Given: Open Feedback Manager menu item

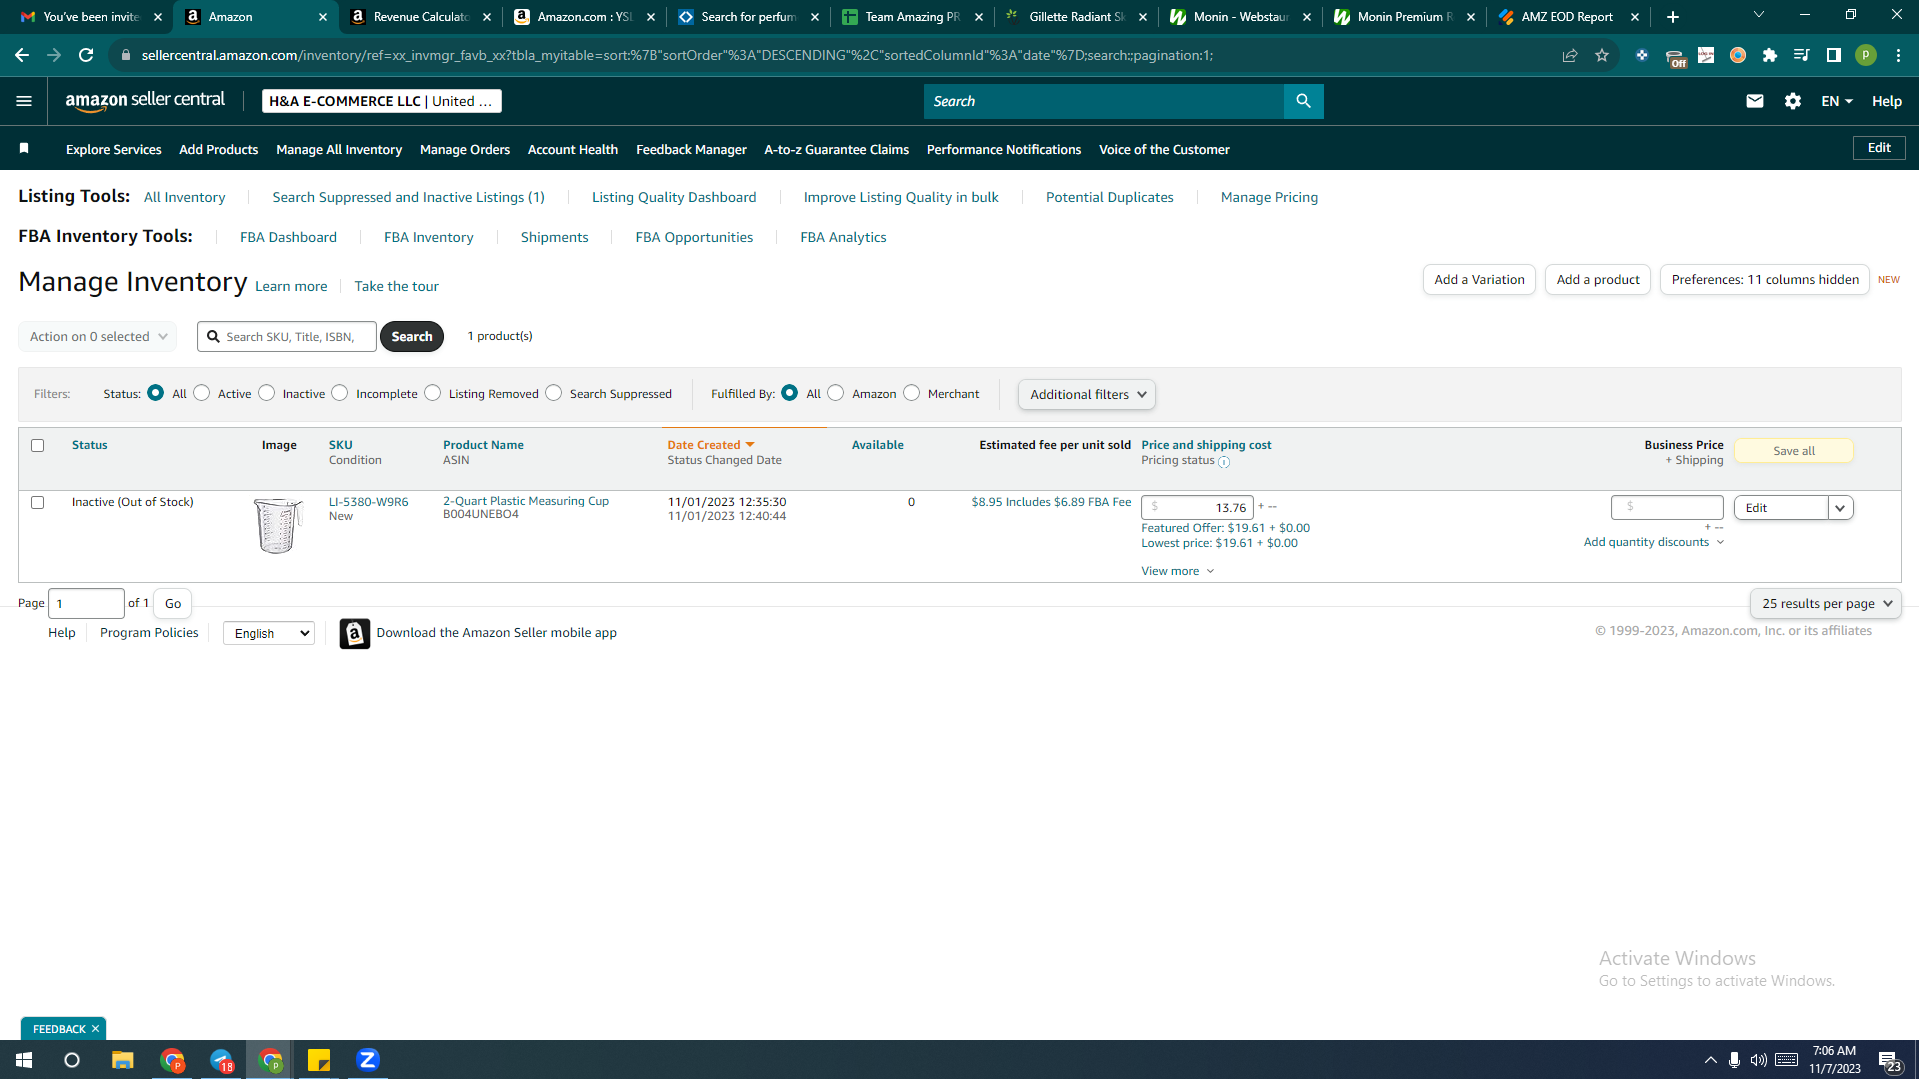Looking at the screenshot, I should [691, 150].
